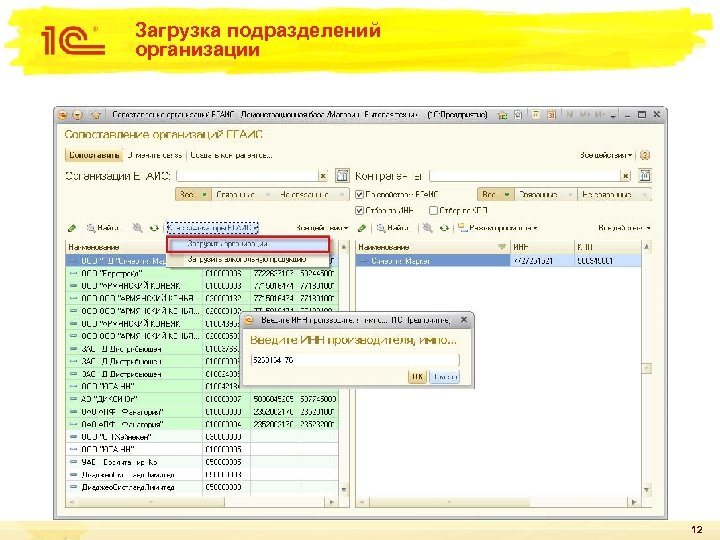Image resolution: width=720 pixels, height=540 pixels.
Task: Select left panel Сопоставленные filter toggle
Action: [x=242, y=195]
